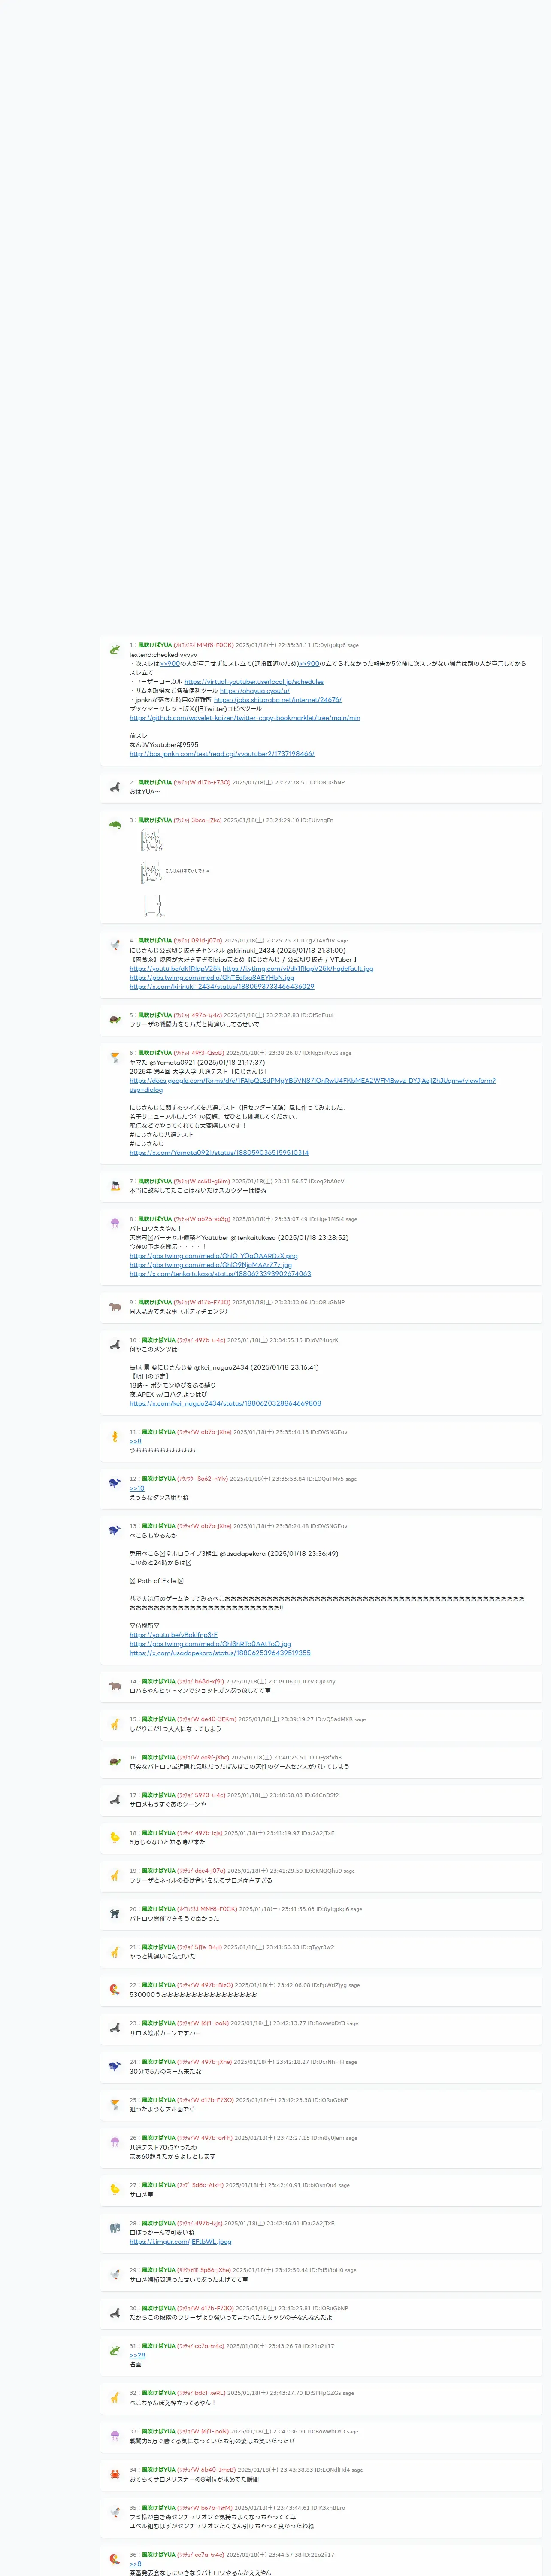Follow the >>10 anchor in post 12
551x2576 pixels.
[137, 1489]
